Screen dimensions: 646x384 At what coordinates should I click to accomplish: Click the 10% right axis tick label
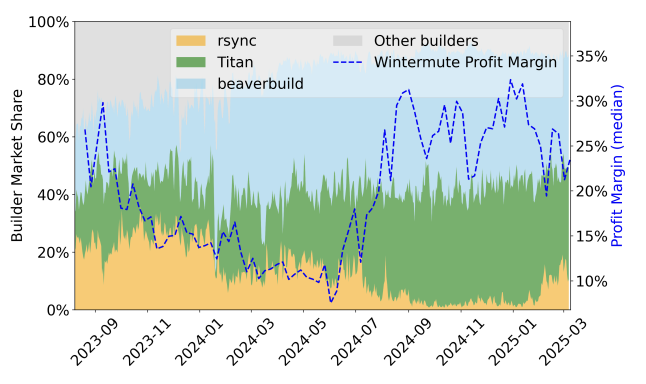click(591, 281)
